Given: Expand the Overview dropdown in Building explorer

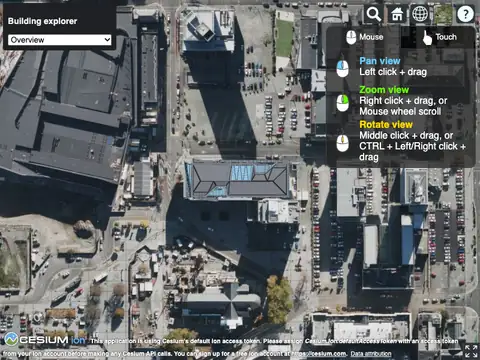Looking at the screenshot, I should click(x=59, y=40).
